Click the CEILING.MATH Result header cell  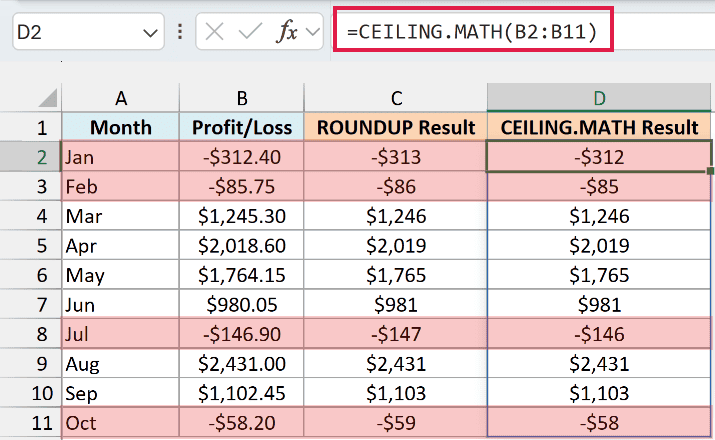point(599,127)
